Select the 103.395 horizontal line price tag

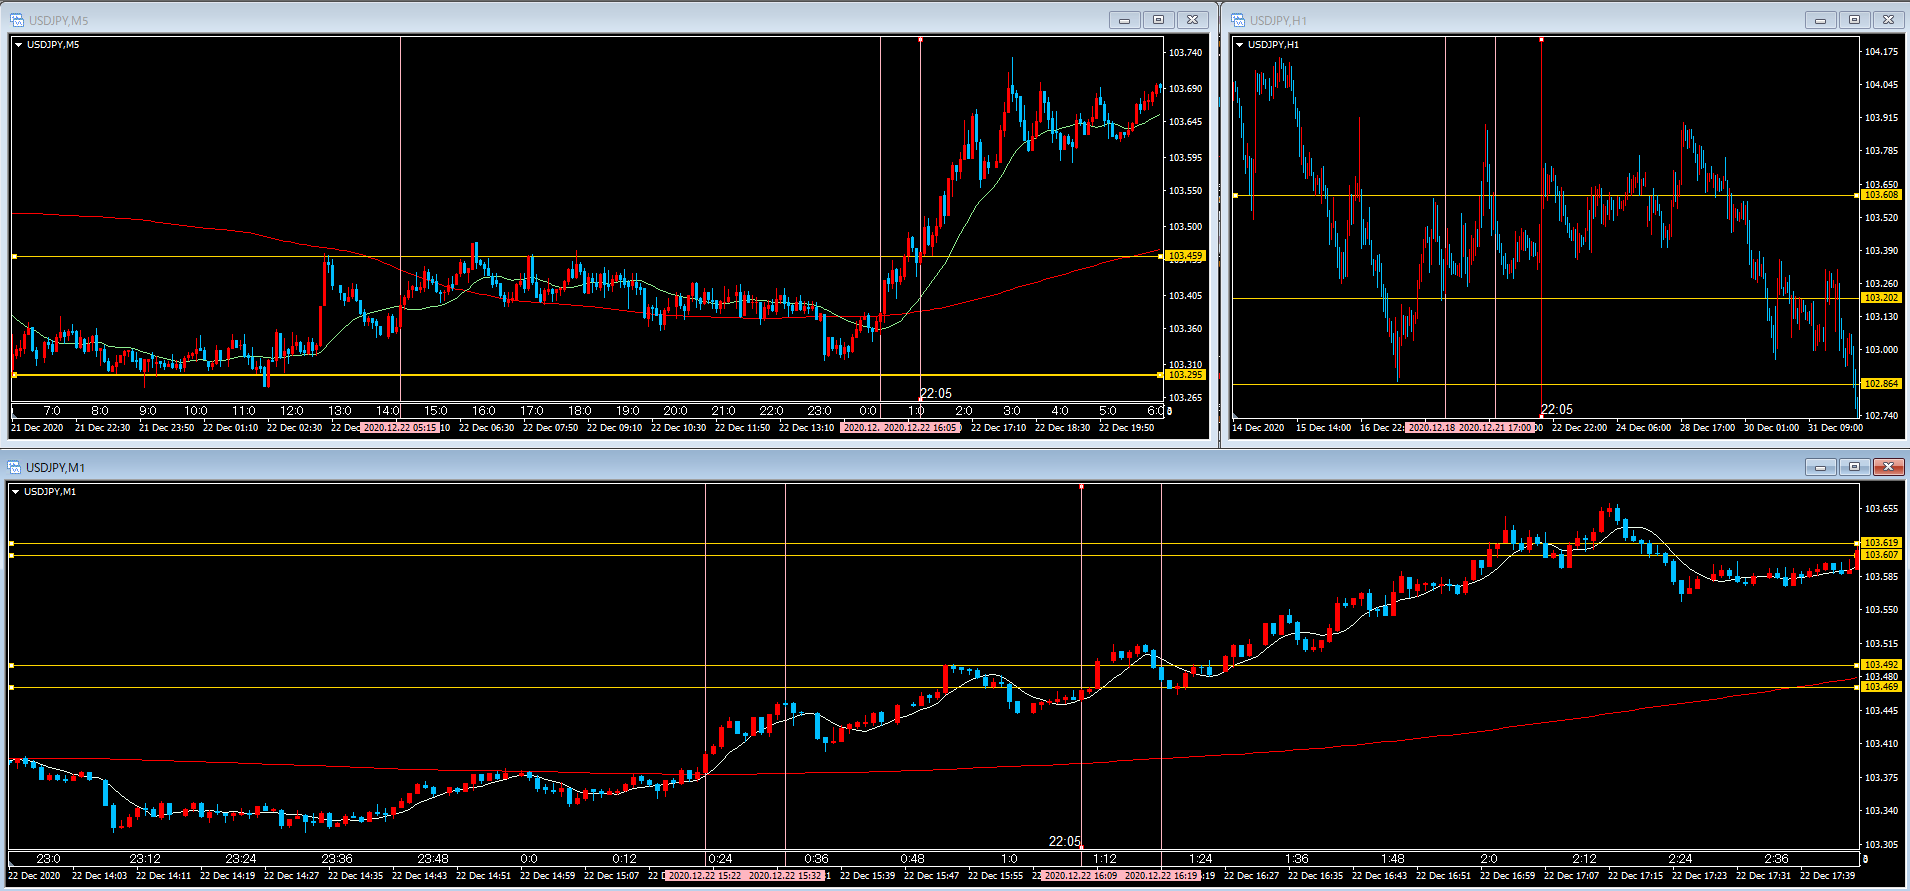click(x=1185, y=375)
